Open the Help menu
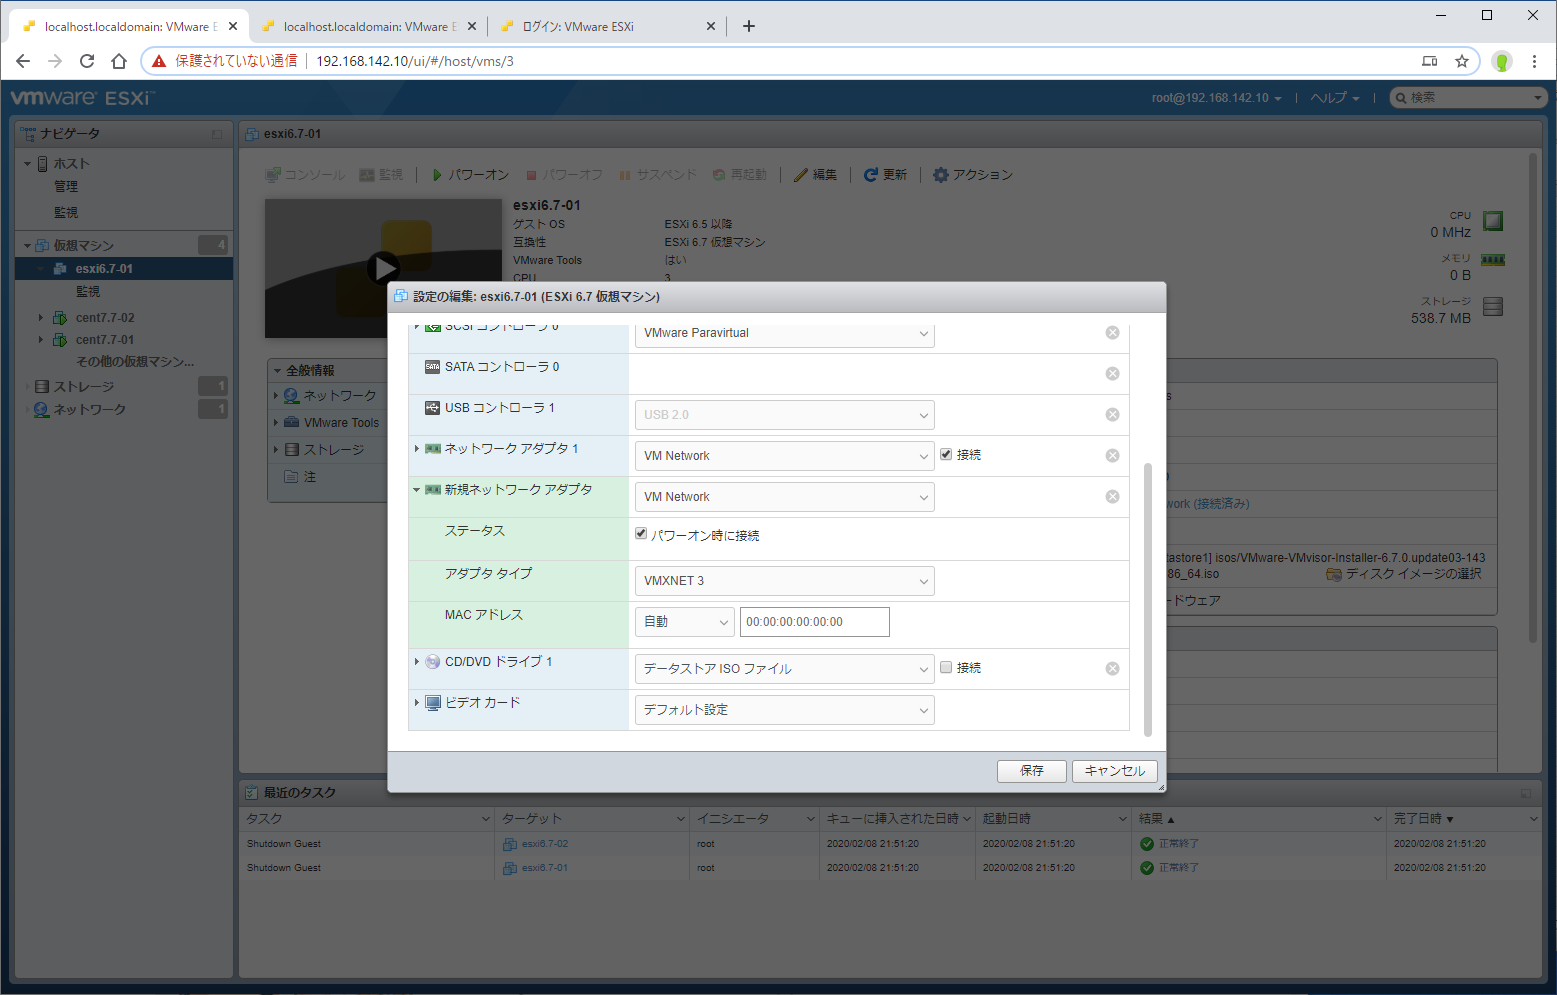This screenshot has height=995, width=1557. pos(1335,98)
